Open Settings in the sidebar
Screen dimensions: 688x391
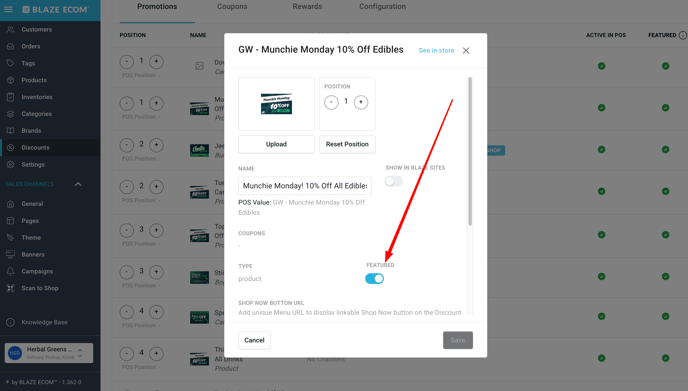(33, 165)
